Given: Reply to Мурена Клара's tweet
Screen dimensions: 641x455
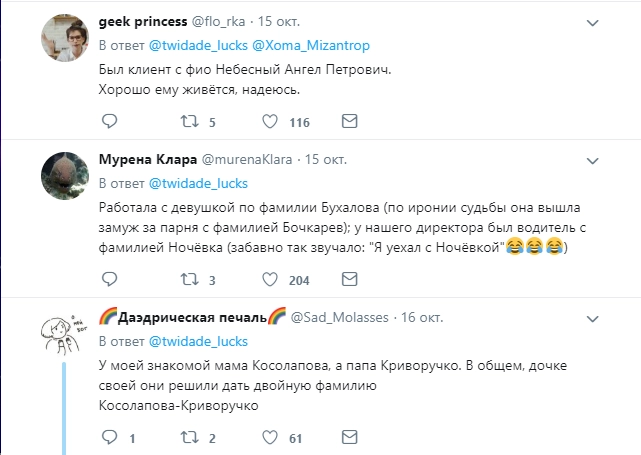Looking at the screenshot, I should point(110,280).
